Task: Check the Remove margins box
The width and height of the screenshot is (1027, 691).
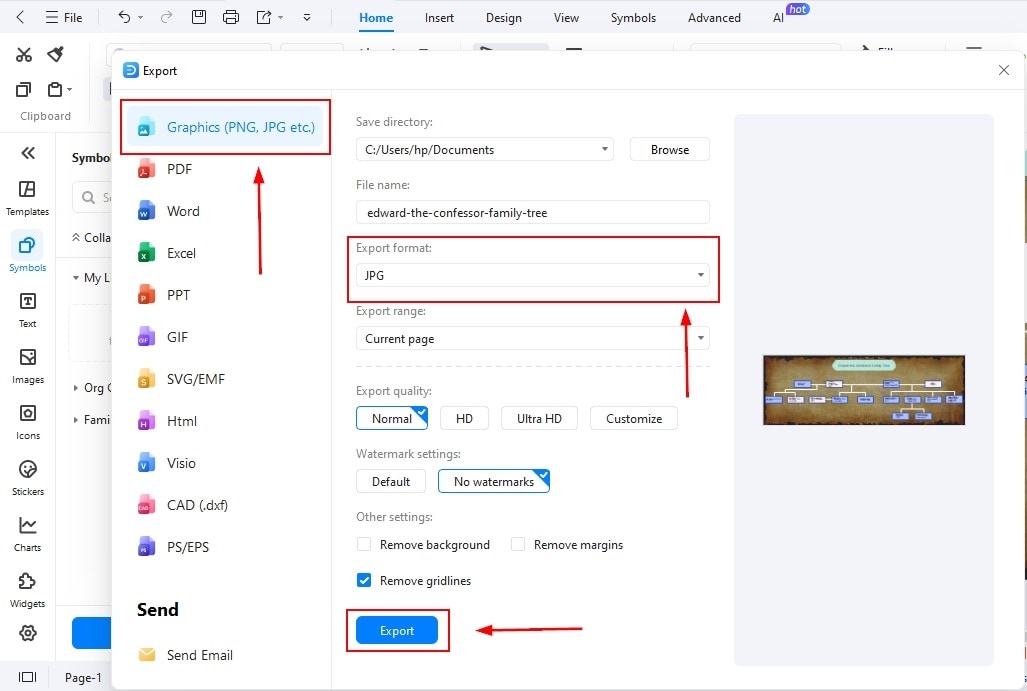Action: point(517,544)
